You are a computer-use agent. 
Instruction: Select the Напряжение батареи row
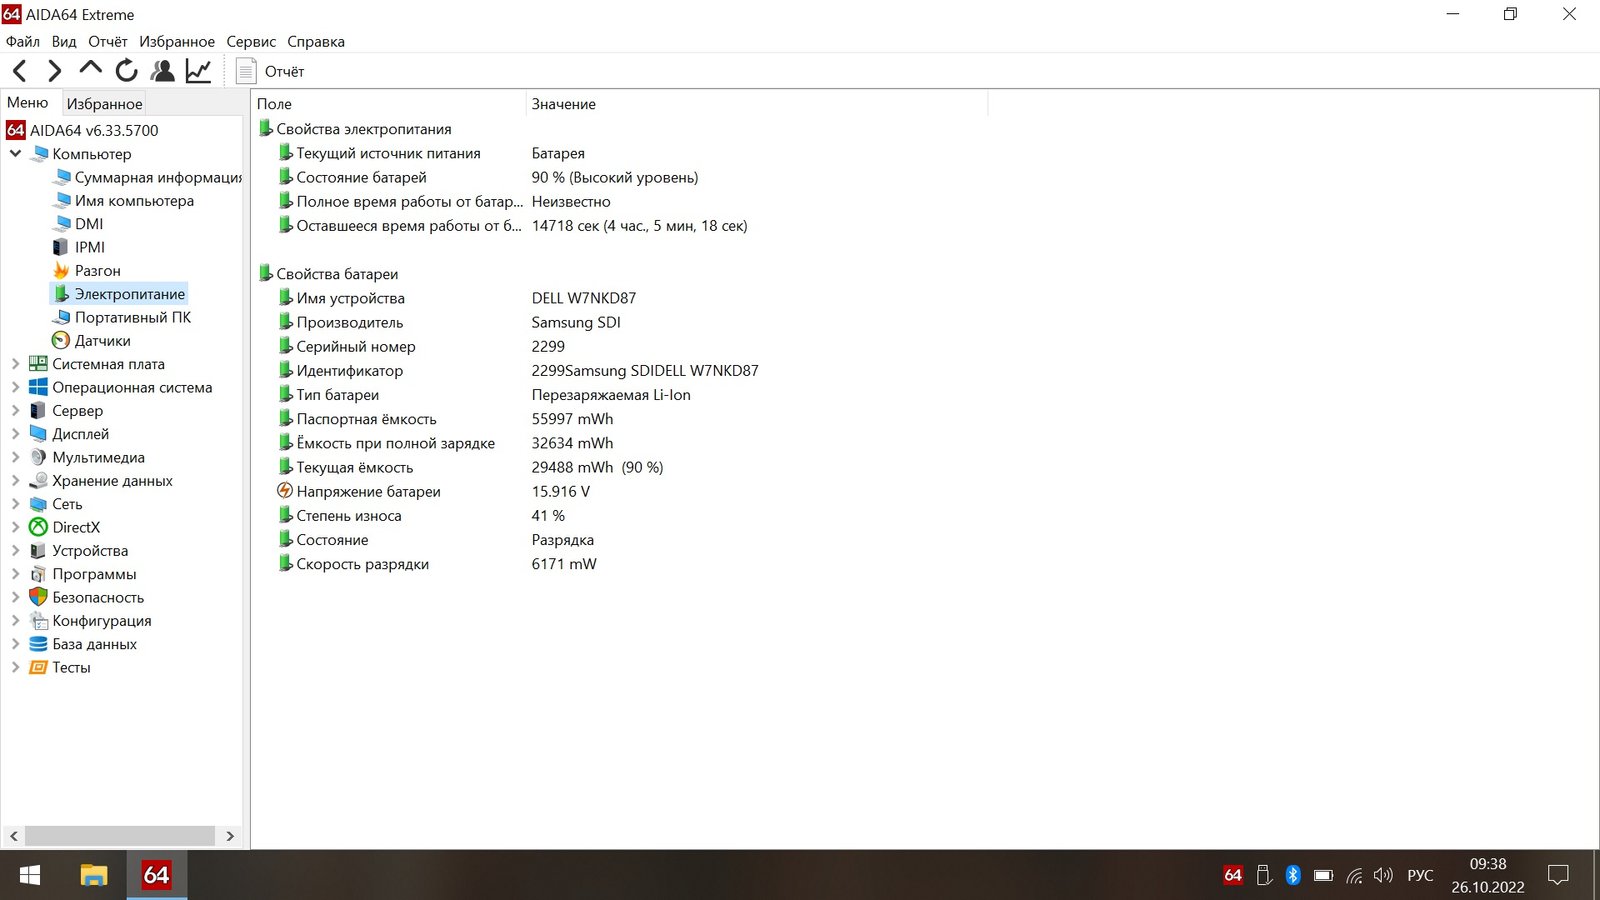[x=360, y=491]
